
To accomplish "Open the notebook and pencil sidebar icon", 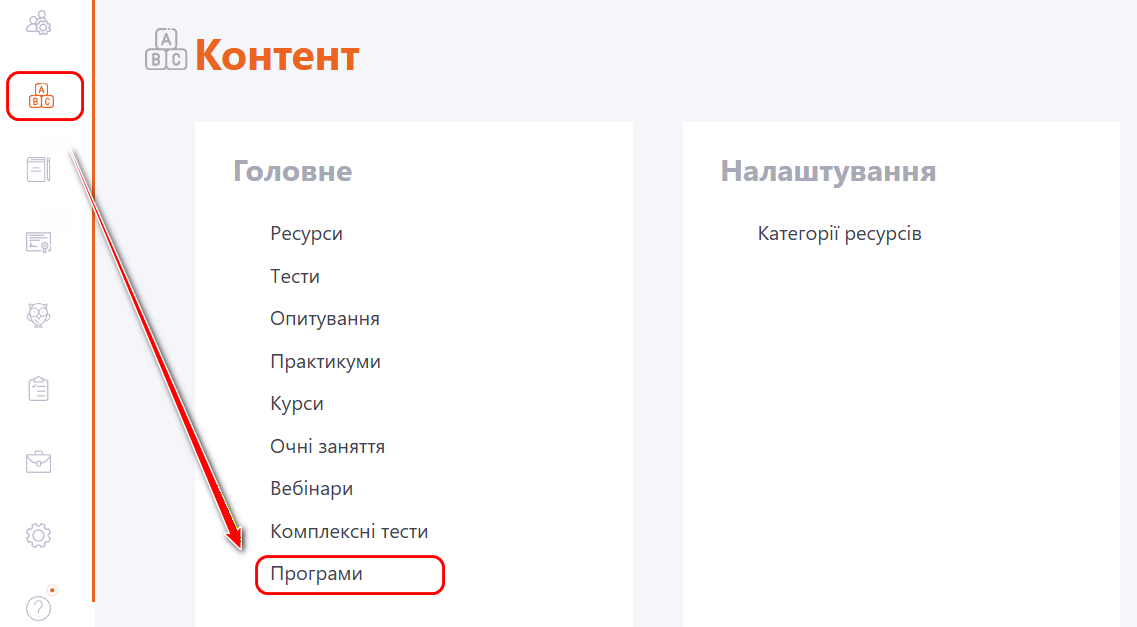I will [x=38, y=169].
